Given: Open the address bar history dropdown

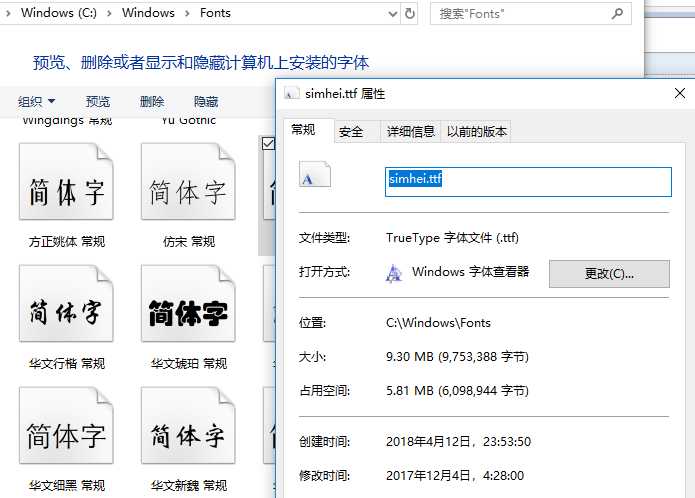Looking at the screenshot, I should click(392, 14).
